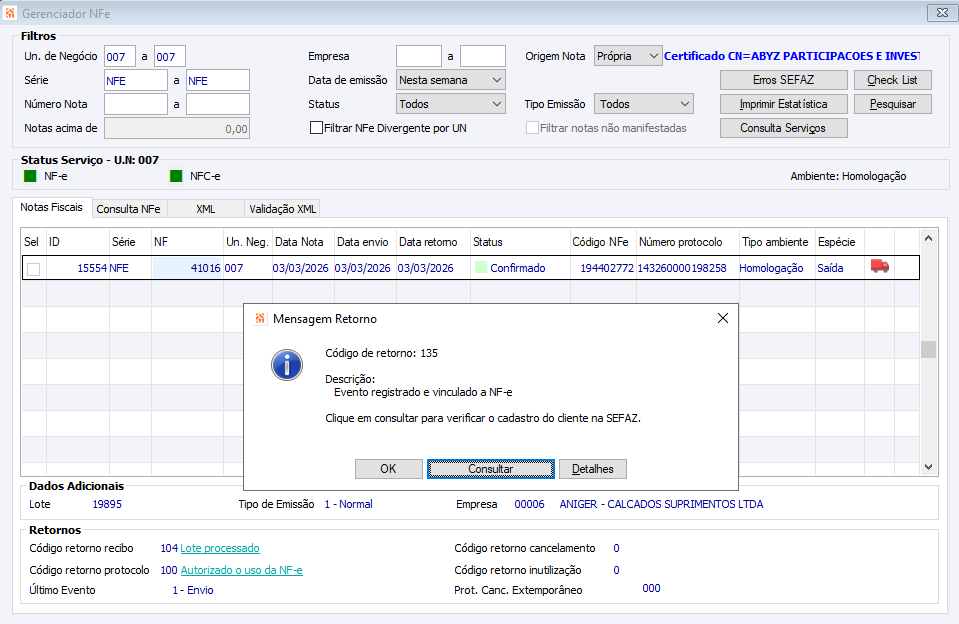Screen dimensions: 959x624
Task: Click the green NF-e service status indicator
Action: [30, 176]
